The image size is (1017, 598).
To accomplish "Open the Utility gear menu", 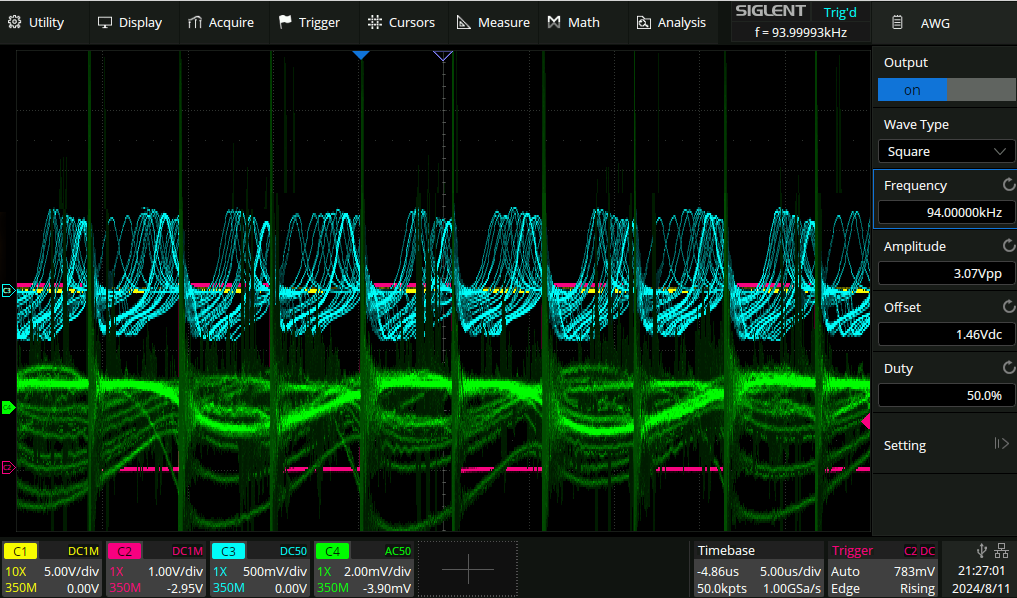I will click(35, 22).
